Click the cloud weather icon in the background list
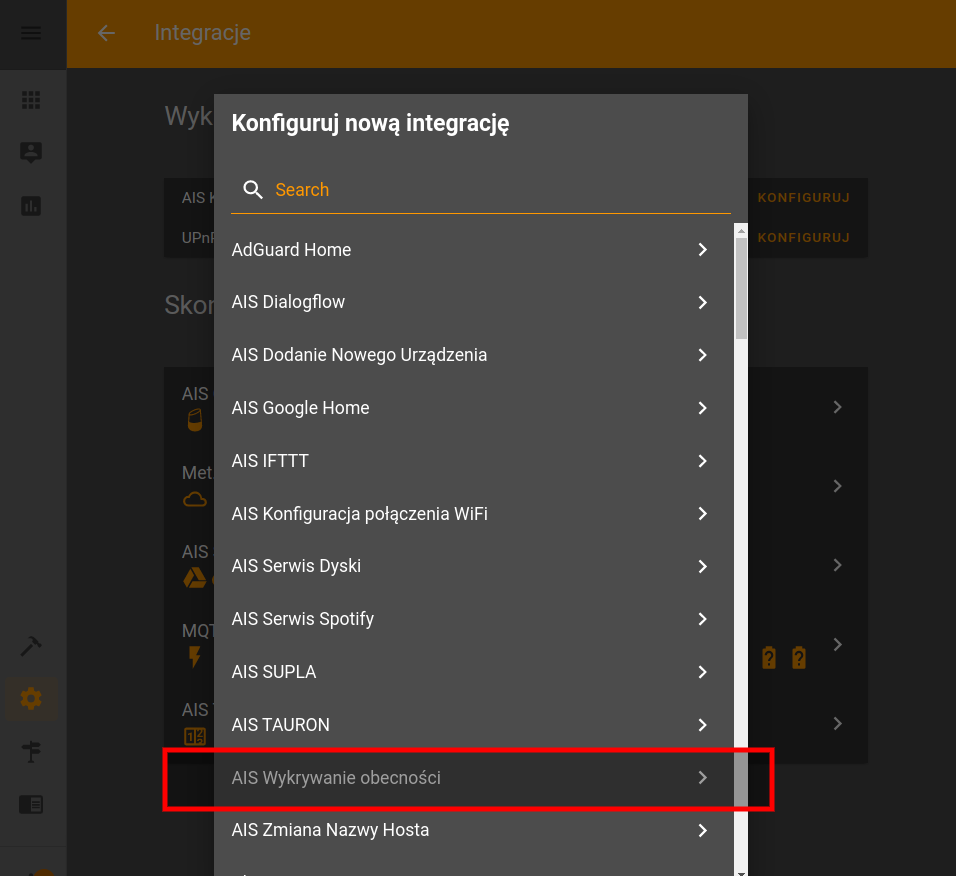Viewport: 956px width, 876px height. click(x=195, y=500)
